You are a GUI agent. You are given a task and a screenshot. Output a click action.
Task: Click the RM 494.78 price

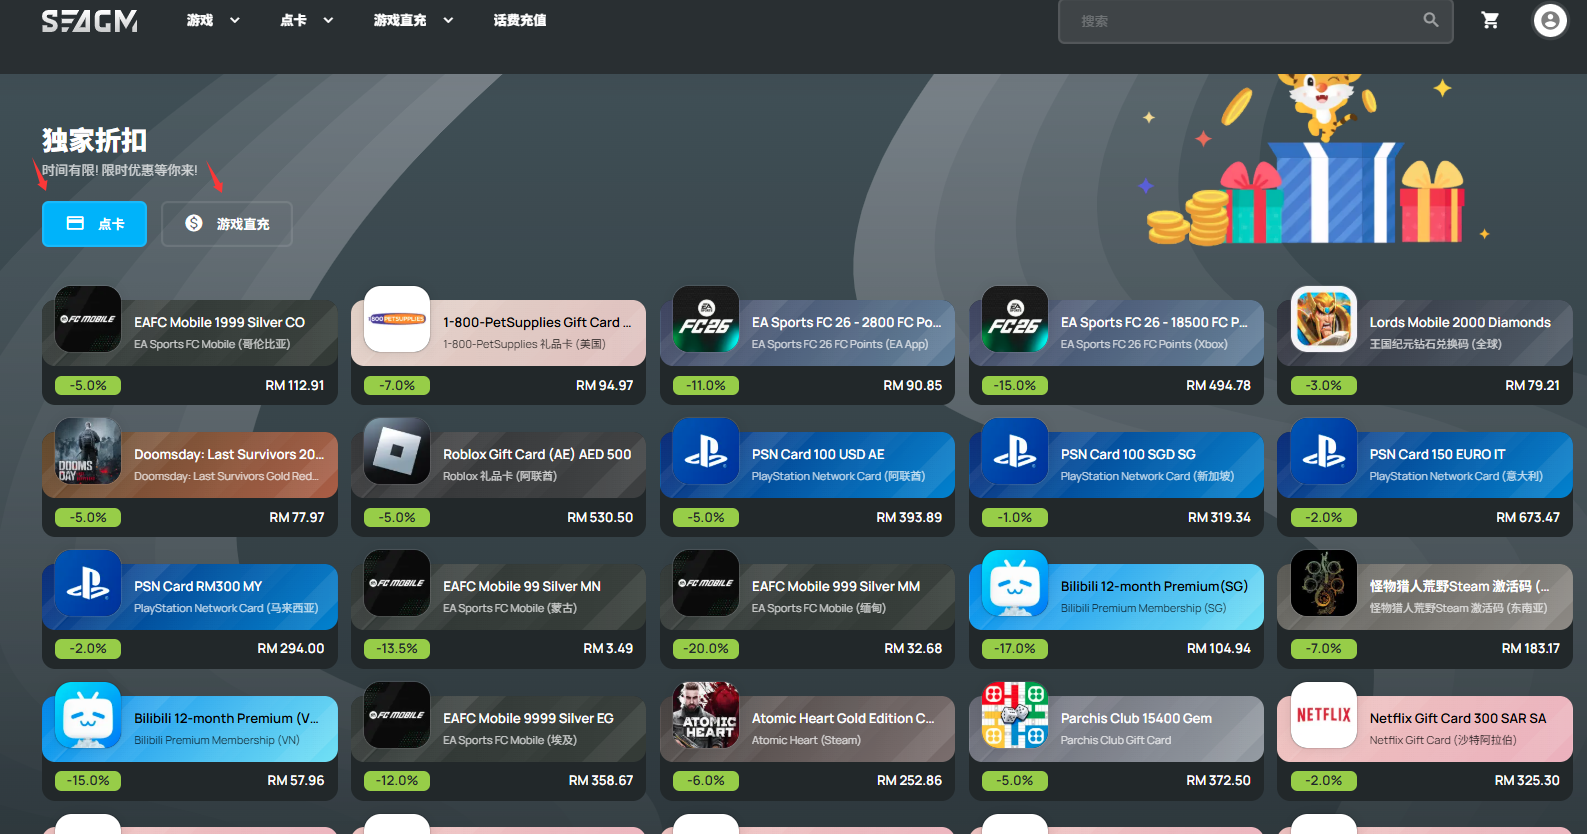(x=1218, y=385)
